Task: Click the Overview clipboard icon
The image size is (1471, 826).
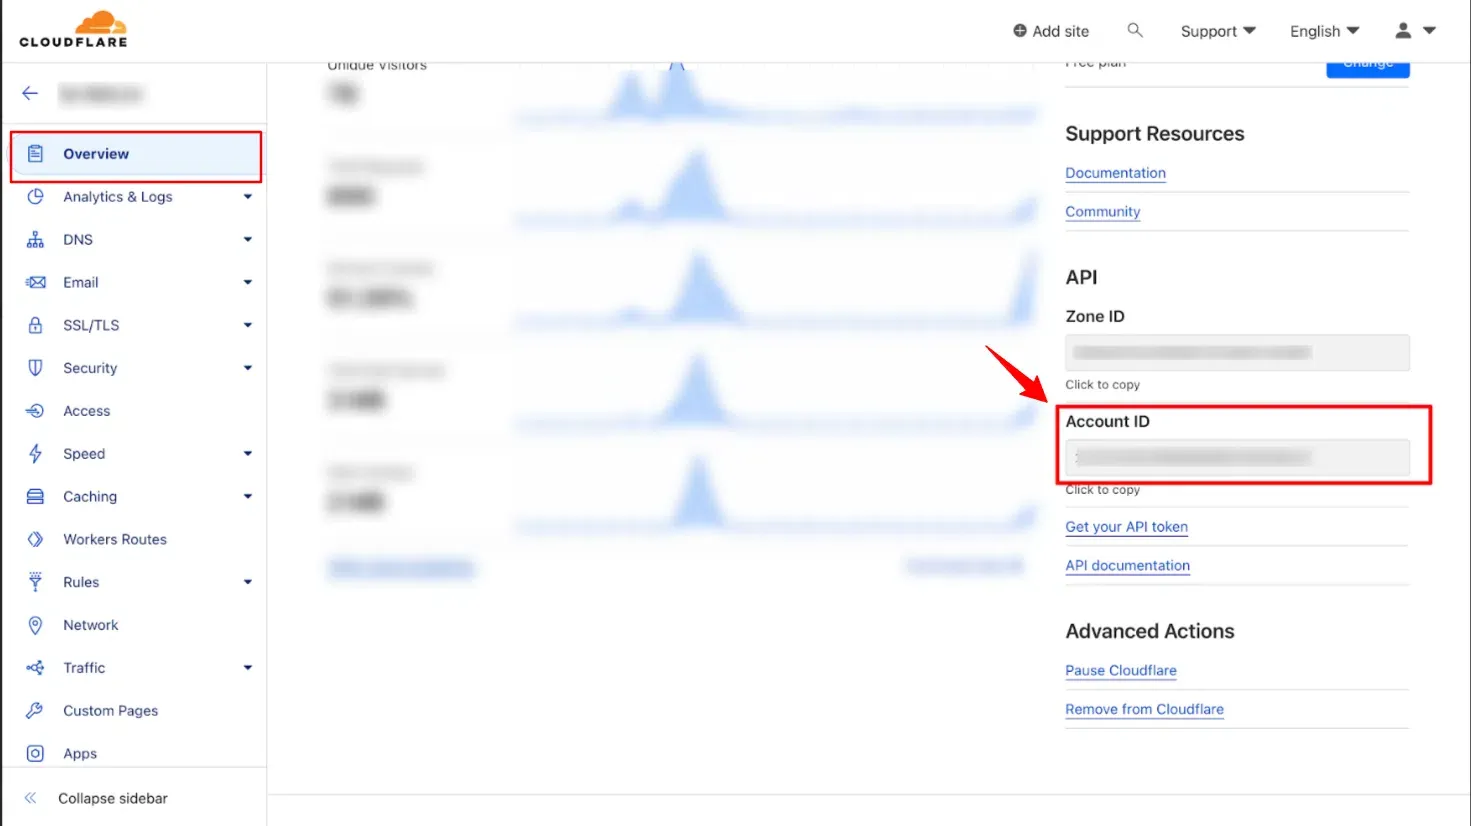Action: [x=35, y=154]
